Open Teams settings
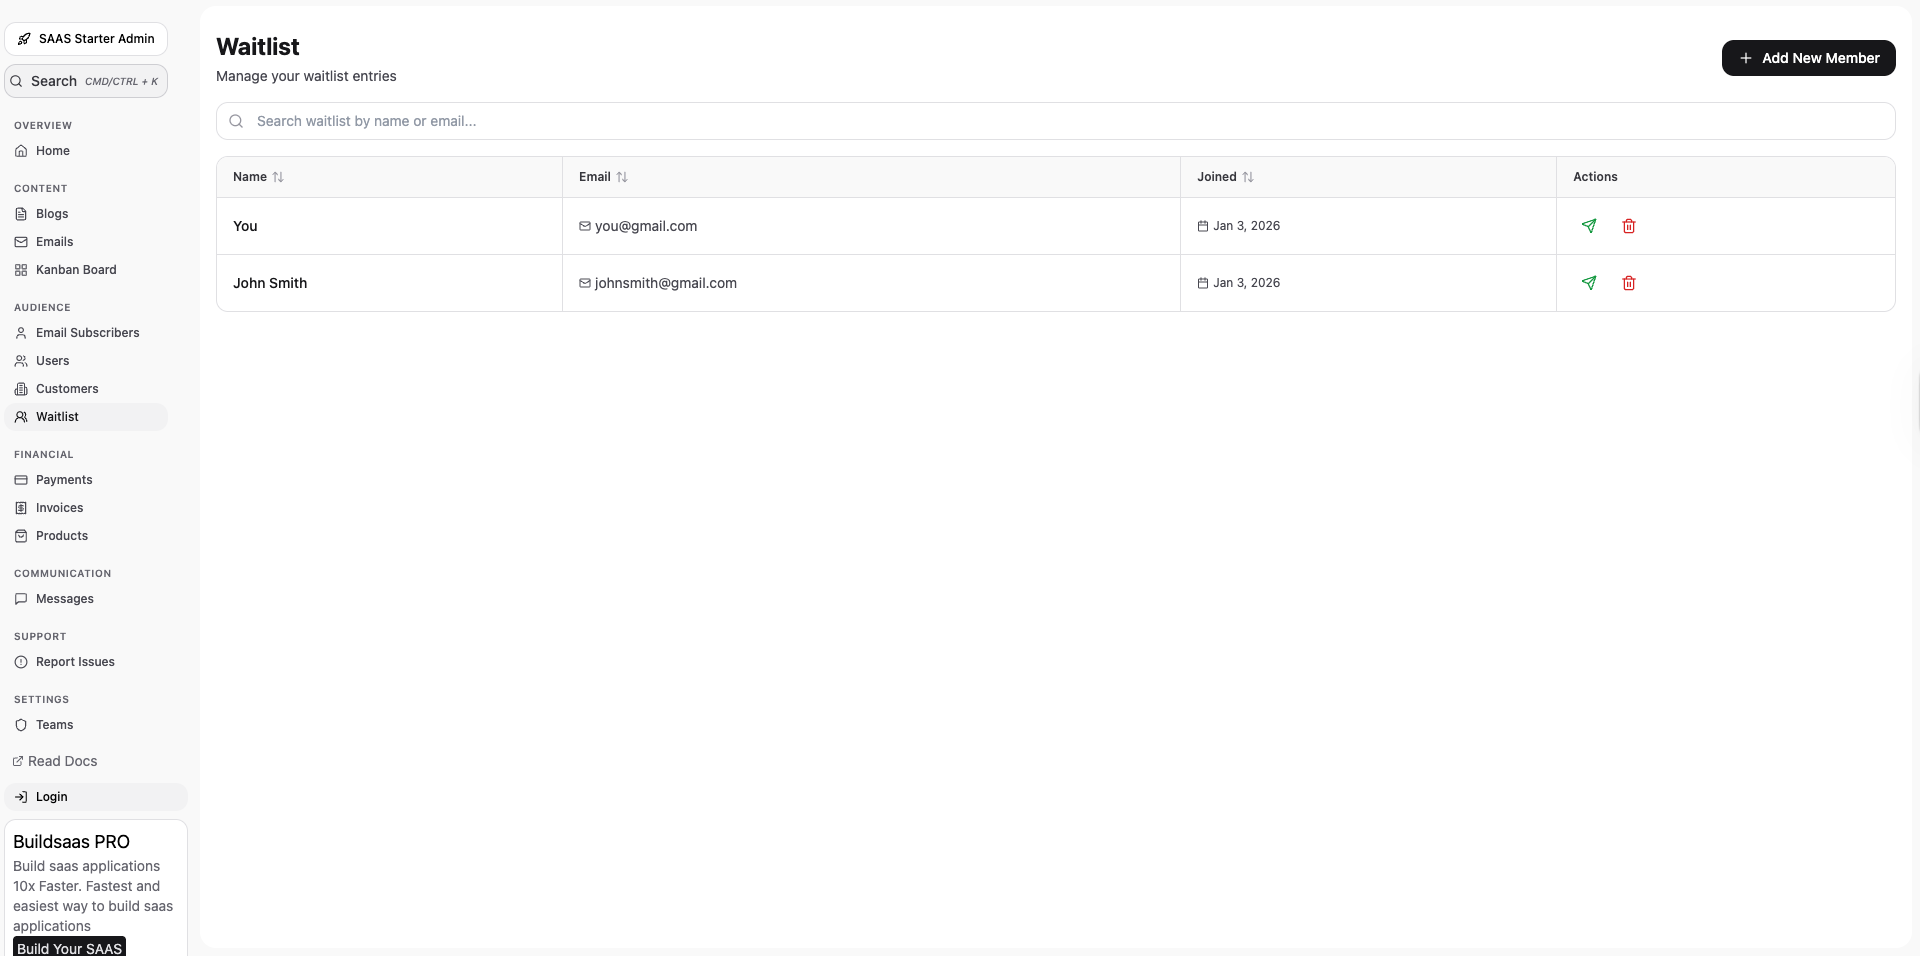Image resolution: width=1920 pixels, height=956 pixels. (86, 725)
